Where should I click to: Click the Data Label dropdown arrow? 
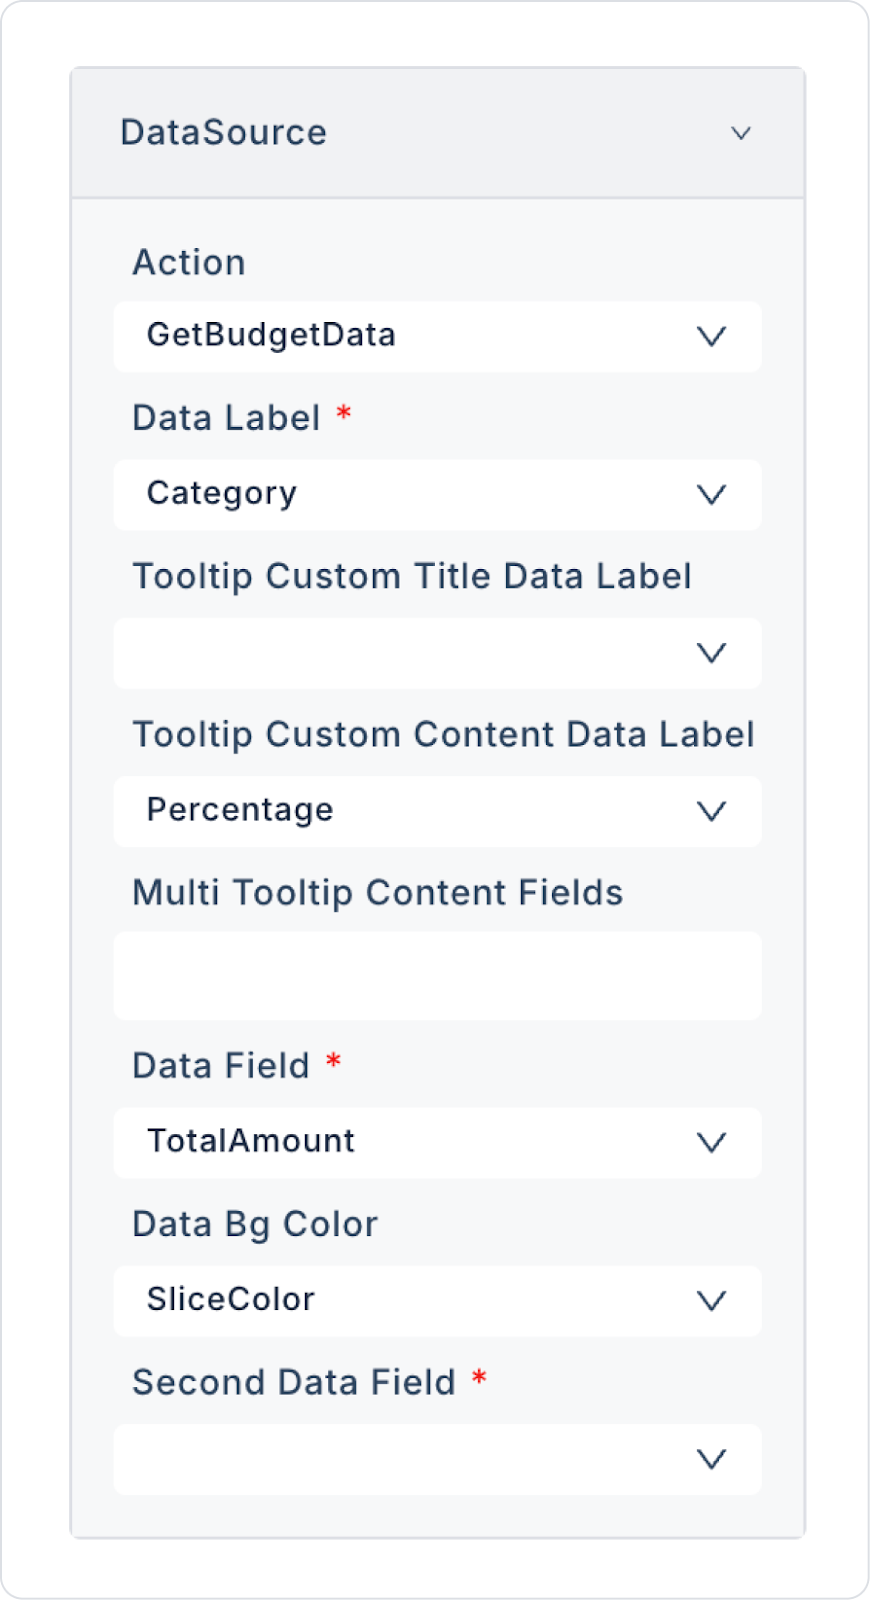point(711,494)
